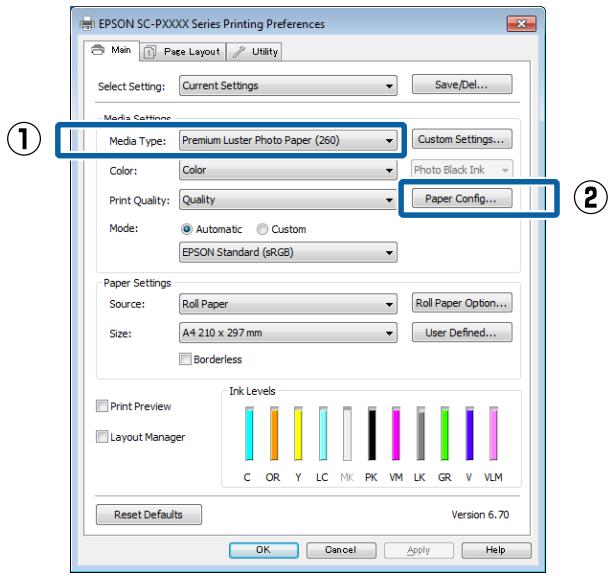Click the Page Layout tab page icon
609x578 pixels.
(150, 52)
